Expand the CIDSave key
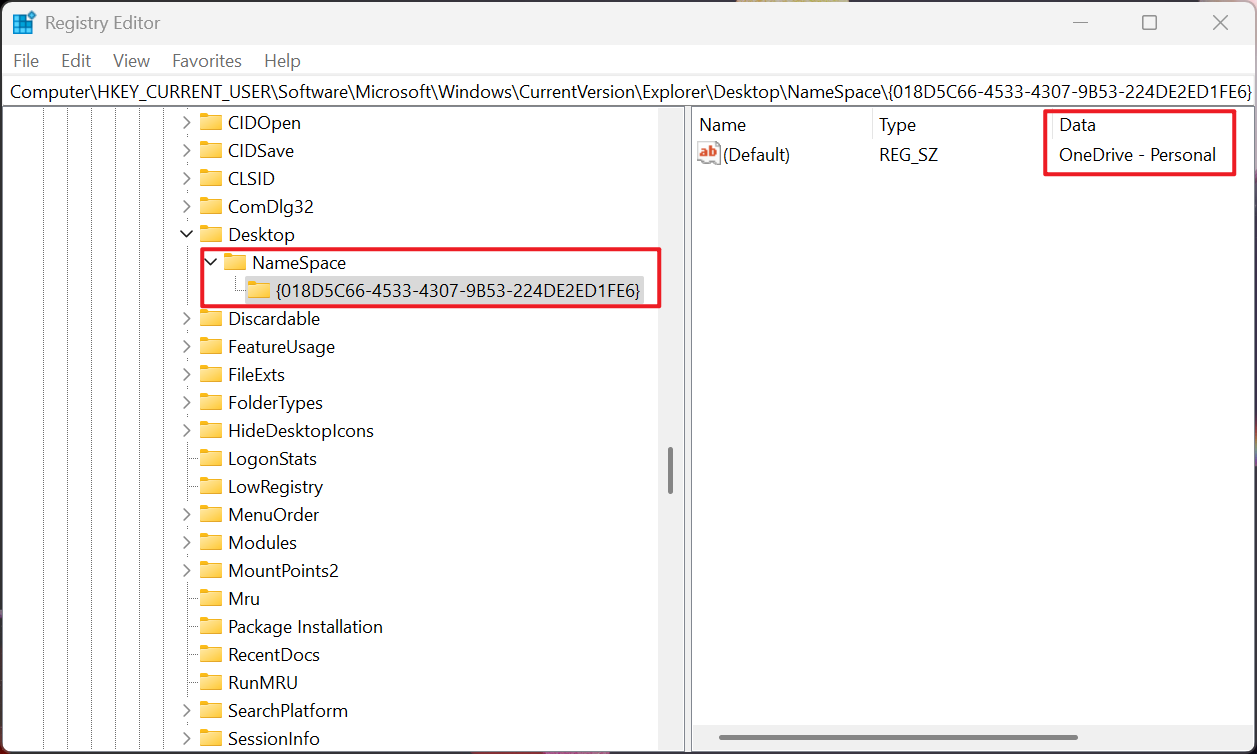The width and height of the screenshot is (1257, 754). pos(186,151)
